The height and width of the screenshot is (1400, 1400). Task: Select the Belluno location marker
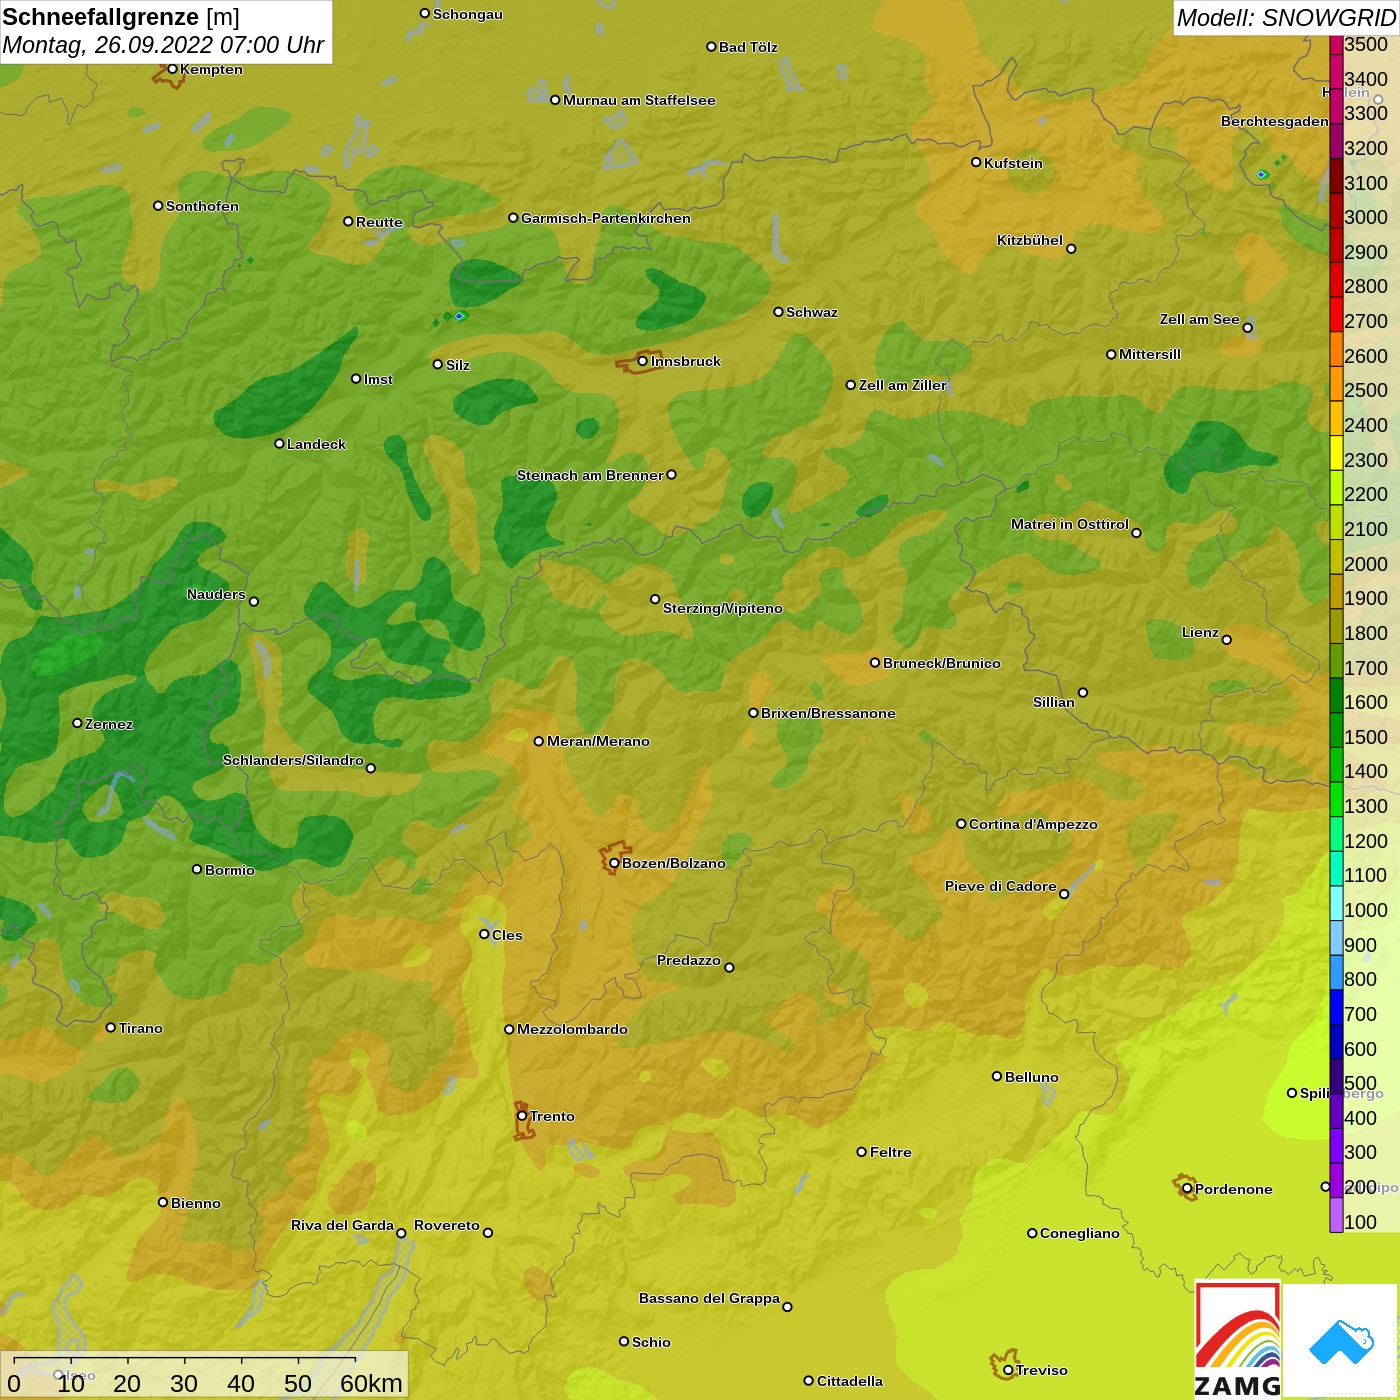tap(996, 1076)
